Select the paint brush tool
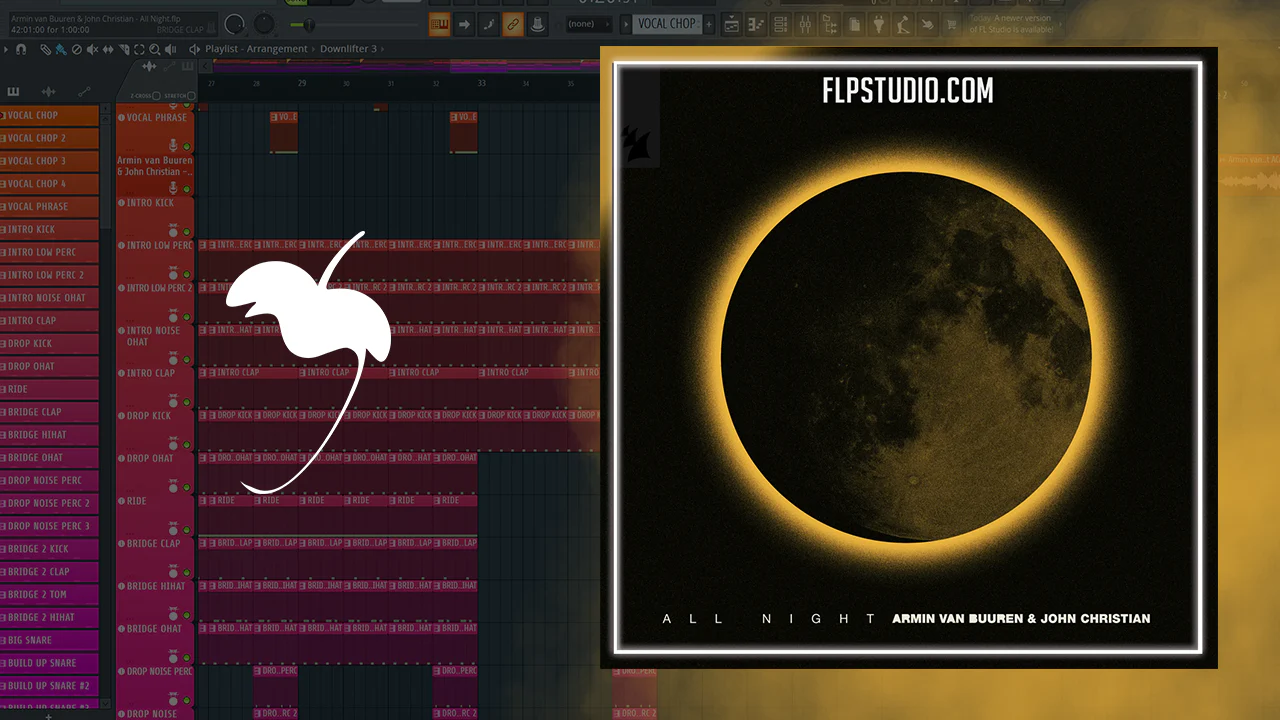This screenshot has width=1280, height=720. click(x=61, y=49)
